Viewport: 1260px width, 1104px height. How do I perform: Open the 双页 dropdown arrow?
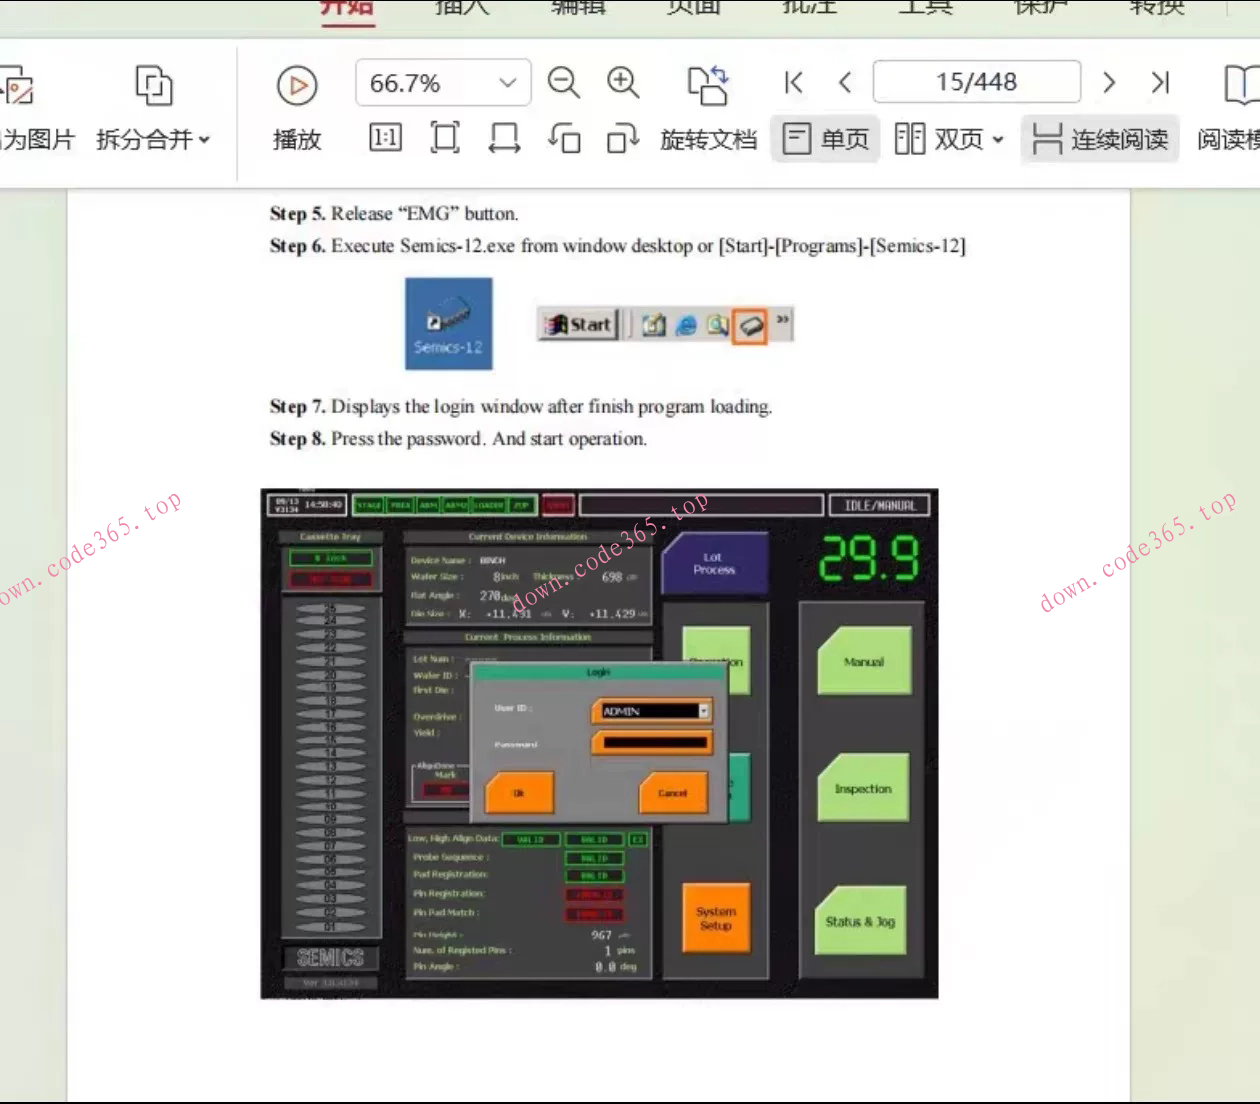[x=998, y=140]
